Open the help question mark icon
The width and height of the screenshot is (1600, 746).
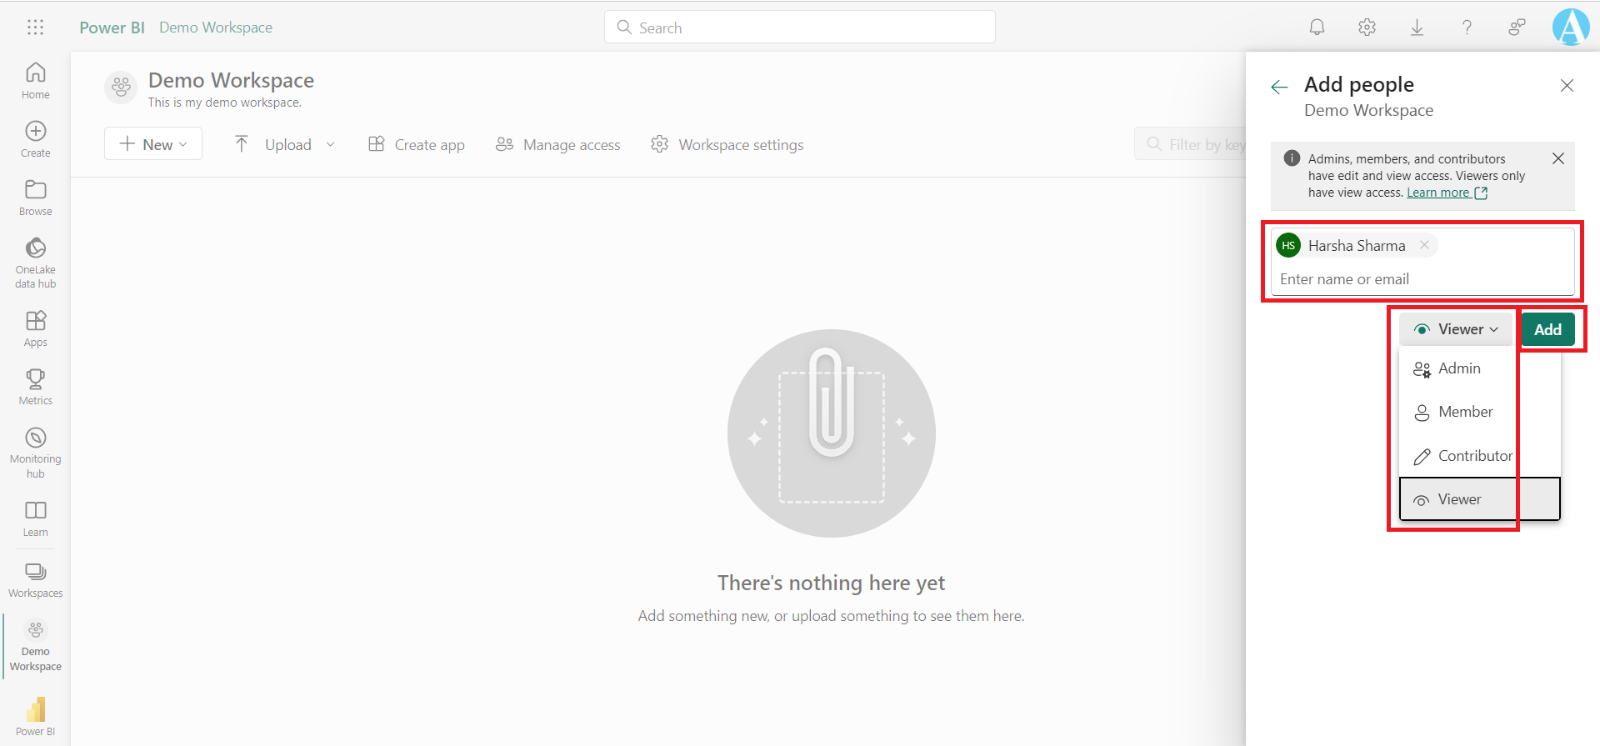click(1467, 27)
